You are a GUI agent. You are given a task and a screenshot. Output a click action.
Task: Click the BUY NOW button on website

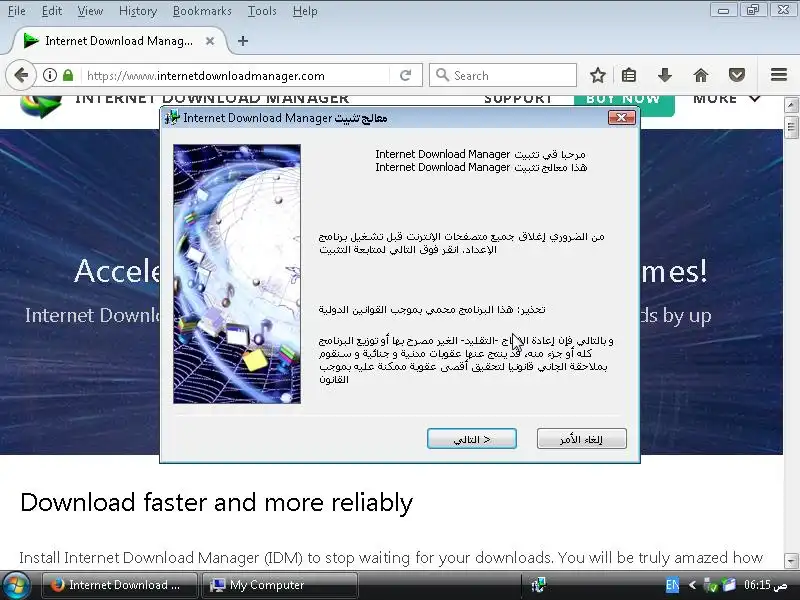(624, 104)
